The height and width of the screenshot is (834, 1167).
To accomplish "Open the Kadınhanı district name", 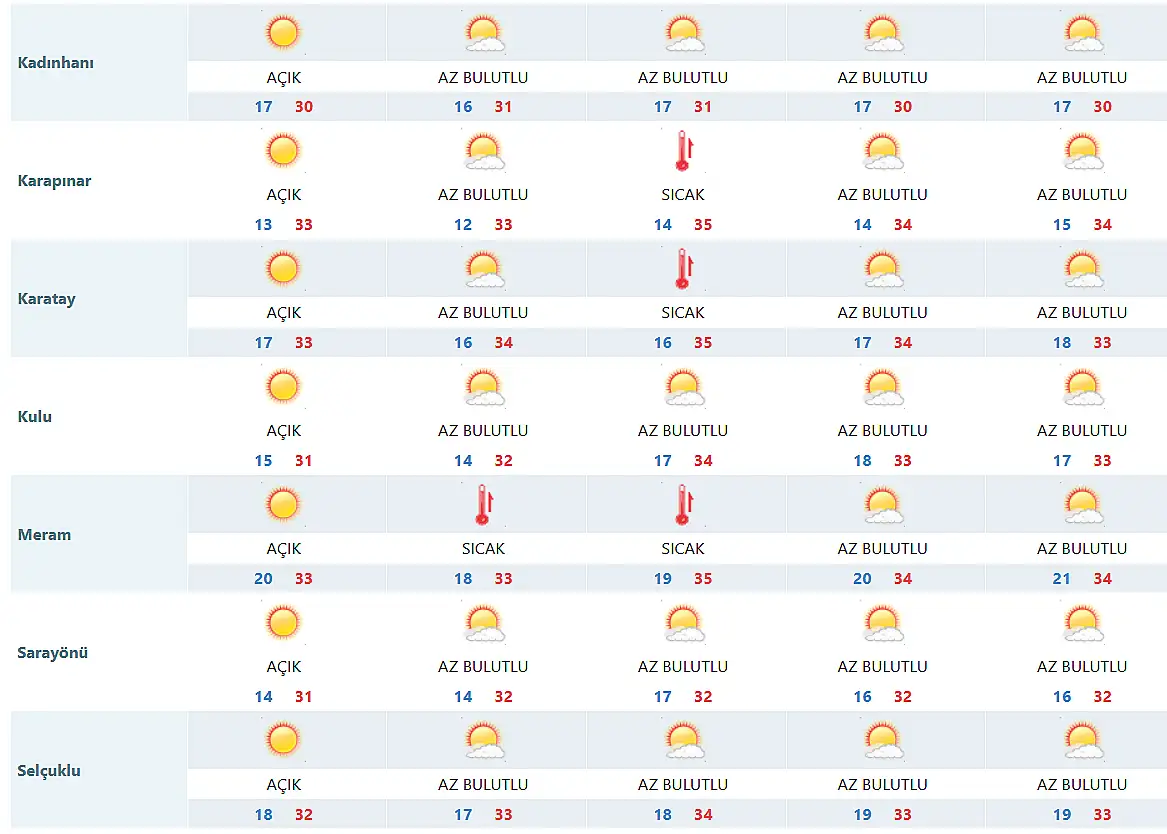I will click(56, 63).
